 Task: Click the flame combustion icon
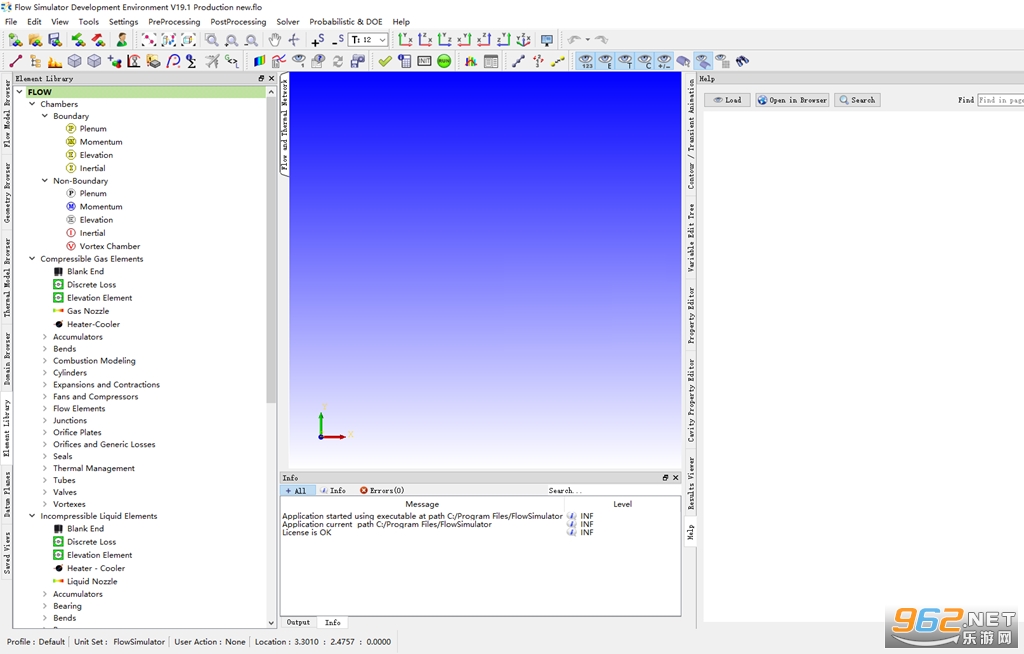pyautogui.click(x=55, y=61)
